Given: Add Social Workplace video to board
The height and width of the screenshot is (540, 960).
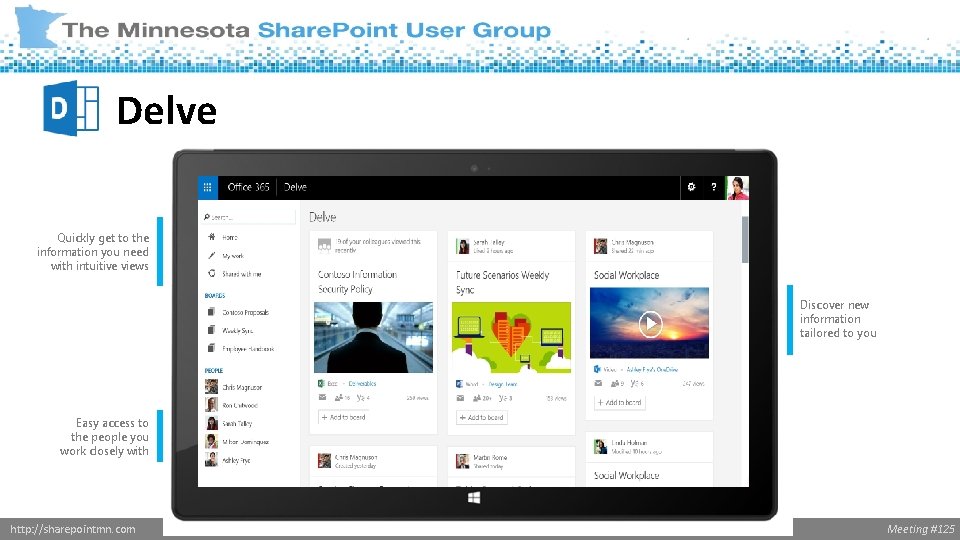Looking at the screenshot, I should tap(620, 402).
